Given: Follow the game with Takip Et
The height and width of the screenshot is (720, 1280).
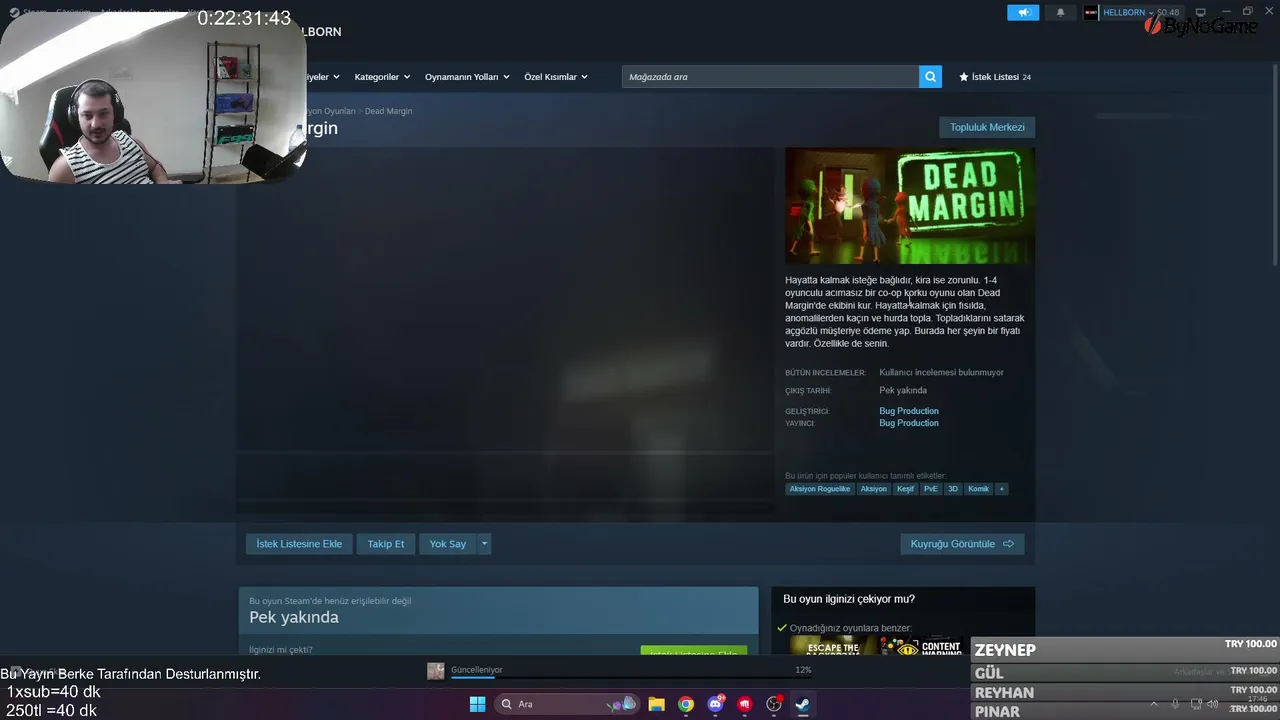Looking at the screenshot, I should (386, 544).
